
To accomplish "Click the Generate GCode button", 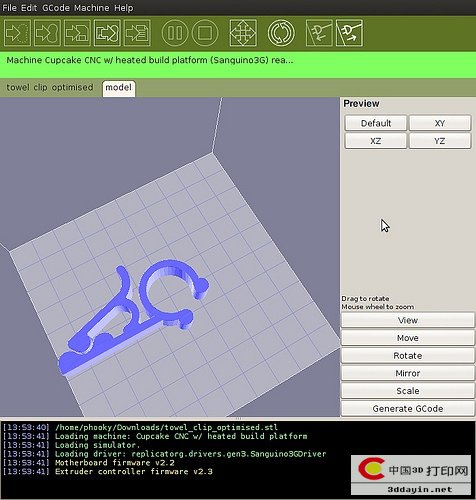I will pos(408,409).
